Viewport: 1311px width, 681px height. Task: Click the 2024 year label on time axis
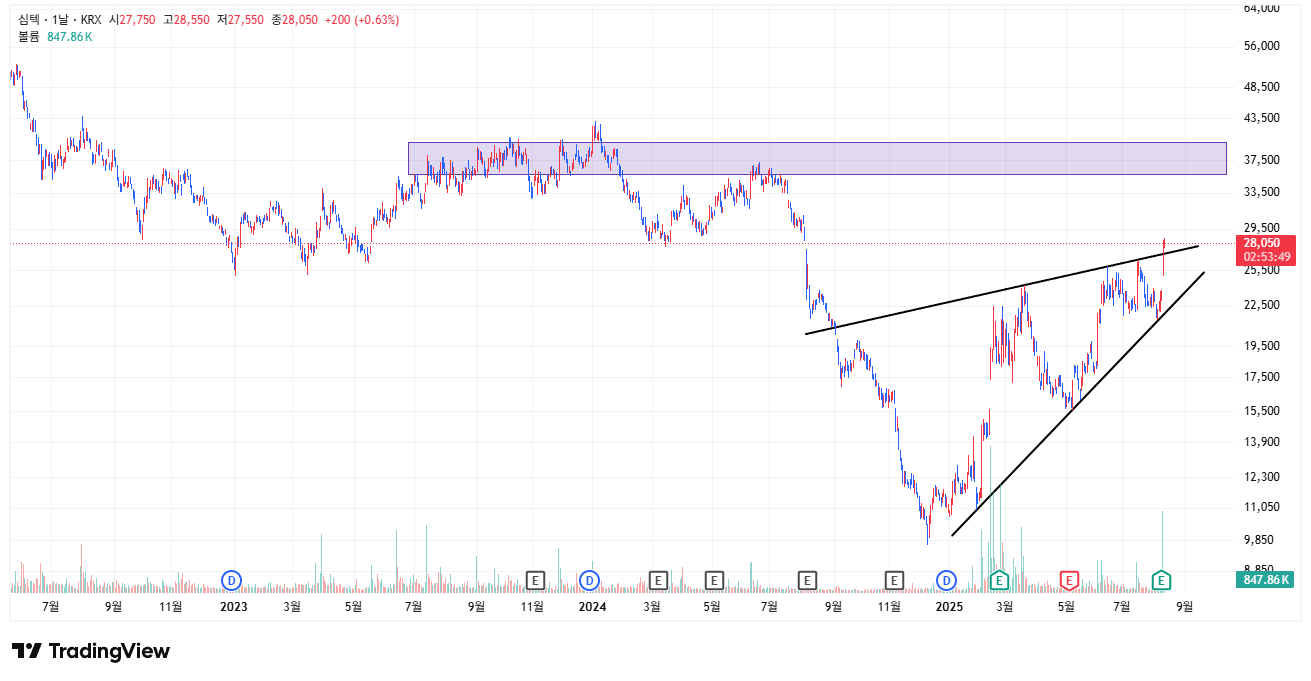[x=592, y=606]
